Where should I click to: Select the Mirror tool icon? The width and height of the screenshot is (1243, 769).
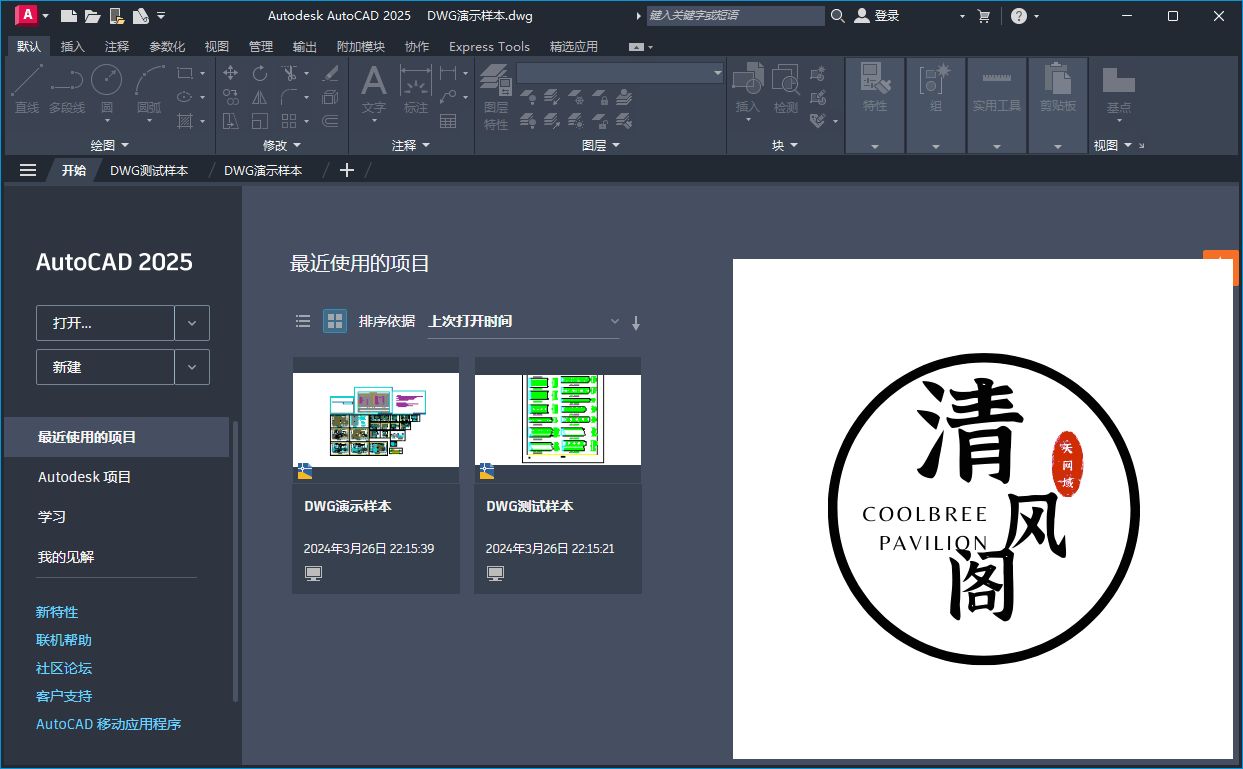click(x=260, y=97)
